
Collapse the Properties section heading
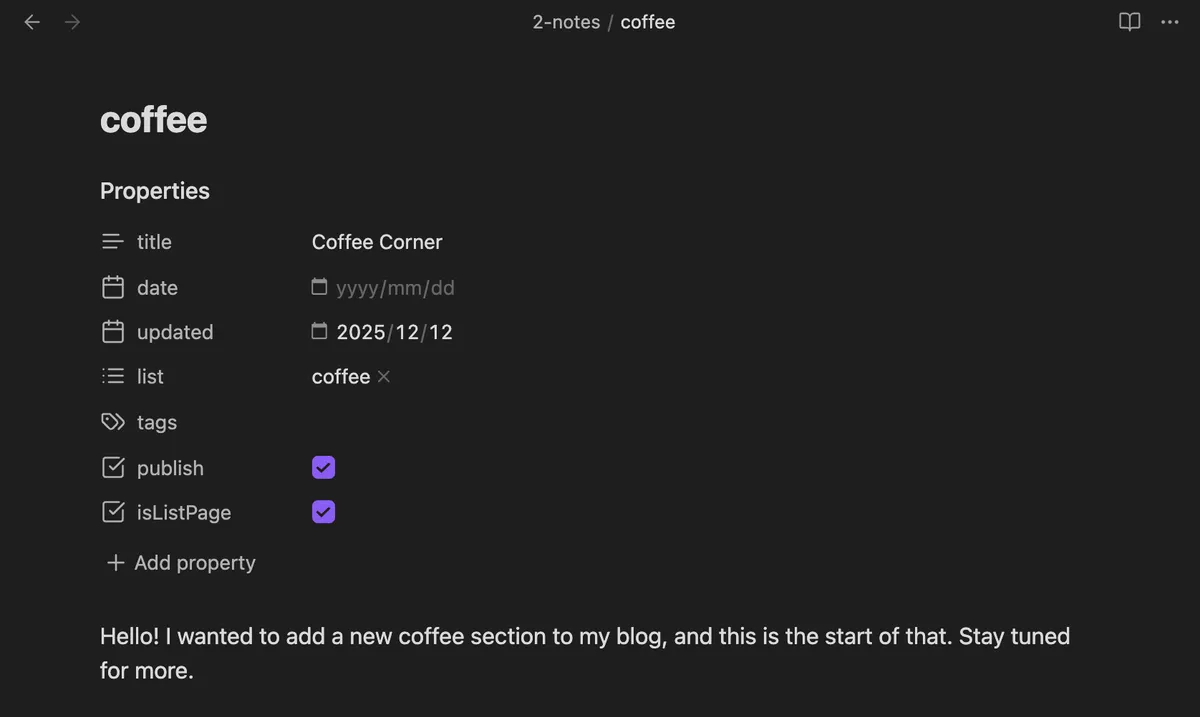pyautogui.click(x=155, y=191)
